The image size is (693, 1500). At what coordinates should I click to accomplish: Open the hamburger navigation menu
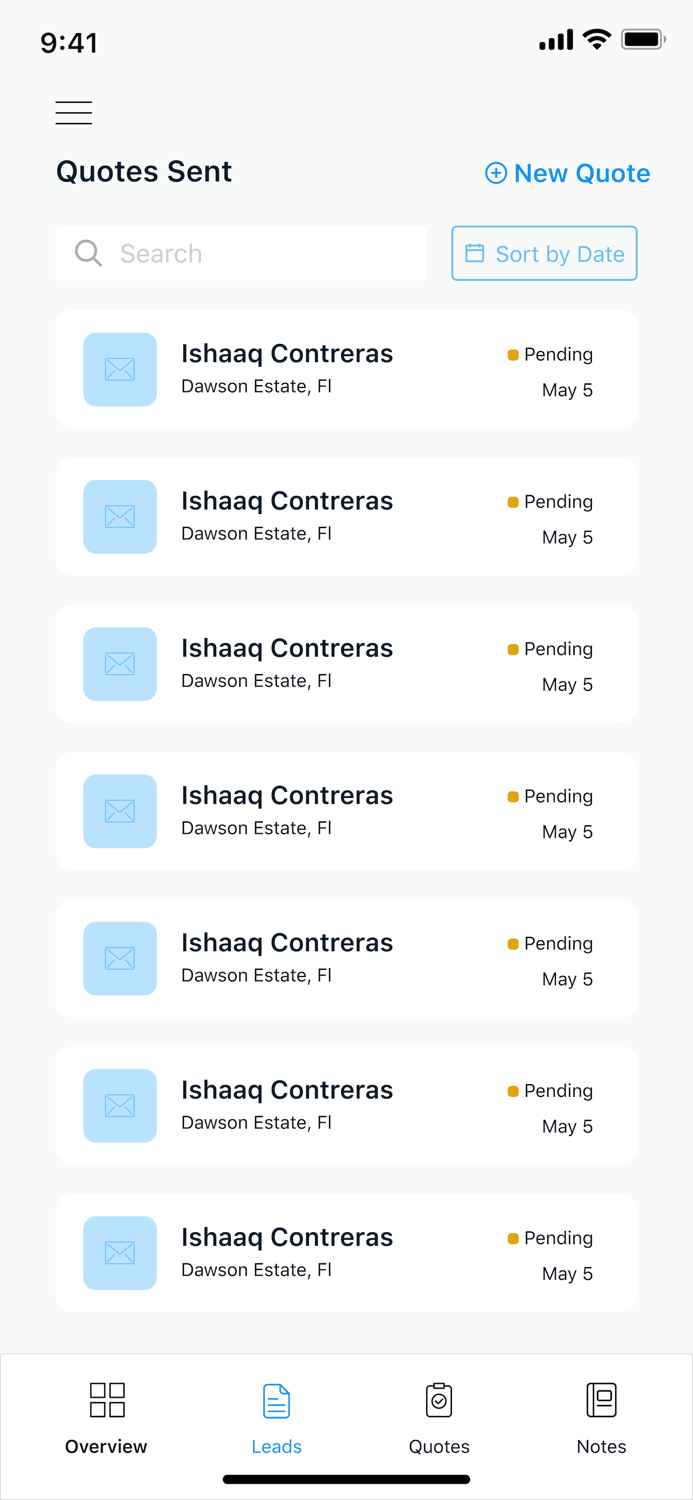pos(73,112)
